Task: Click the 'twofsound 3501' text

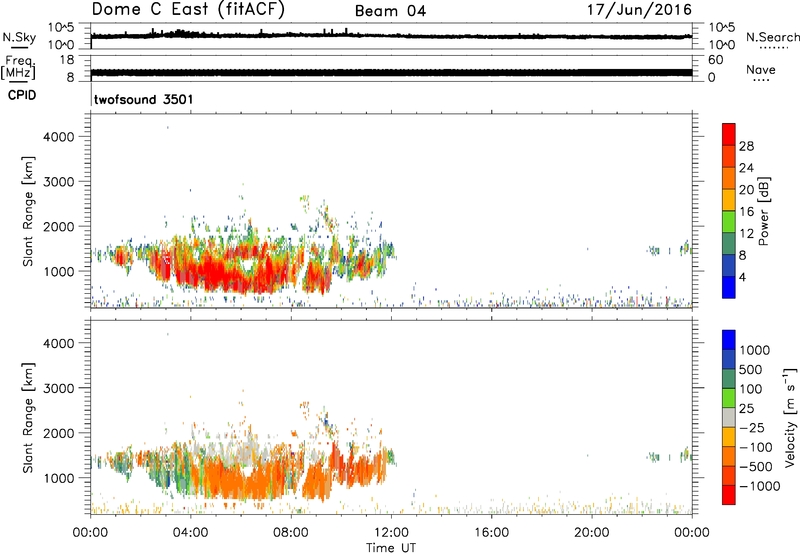Action: (143, 99)
